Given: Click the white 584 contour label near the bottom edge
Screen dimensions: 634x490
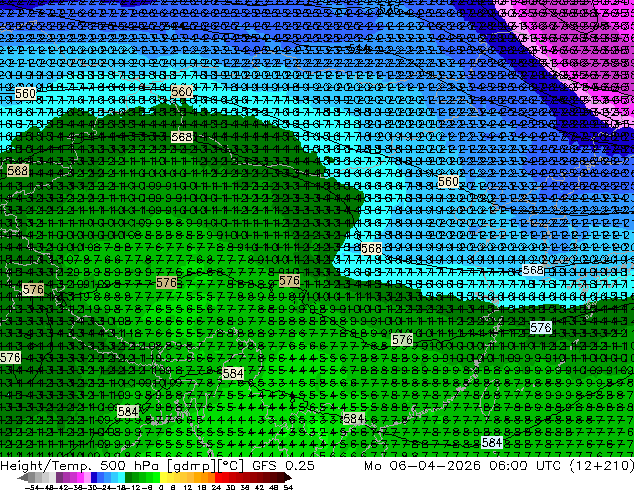Looking at the screenshot, I should point(492,443).
